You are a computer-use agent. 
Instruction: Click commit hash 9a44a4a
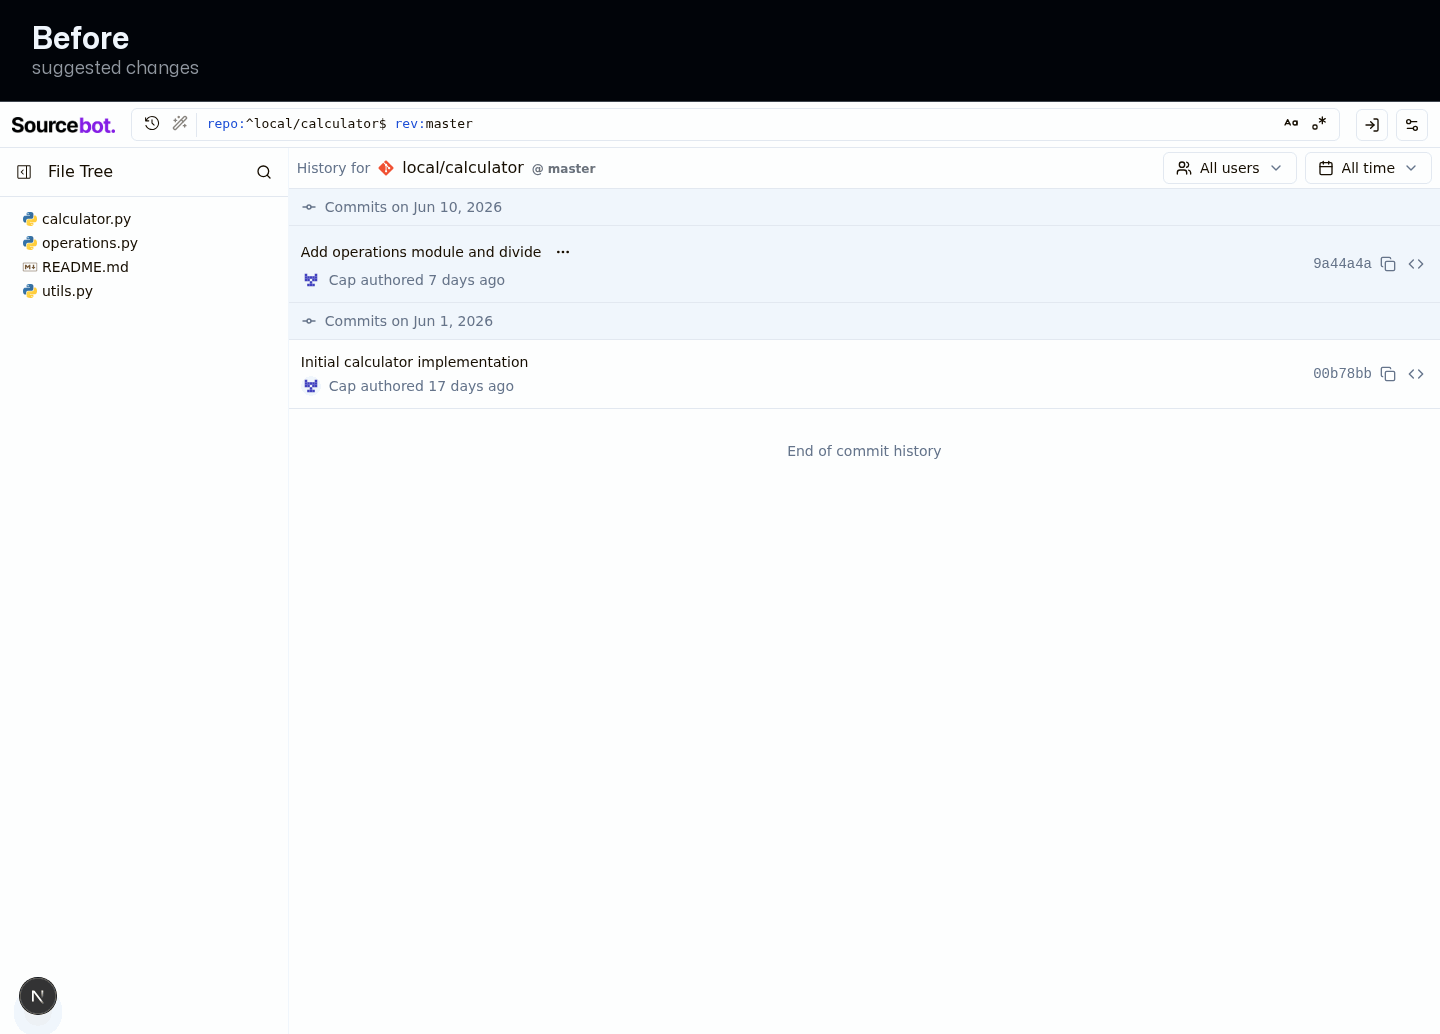[1342, 264]
